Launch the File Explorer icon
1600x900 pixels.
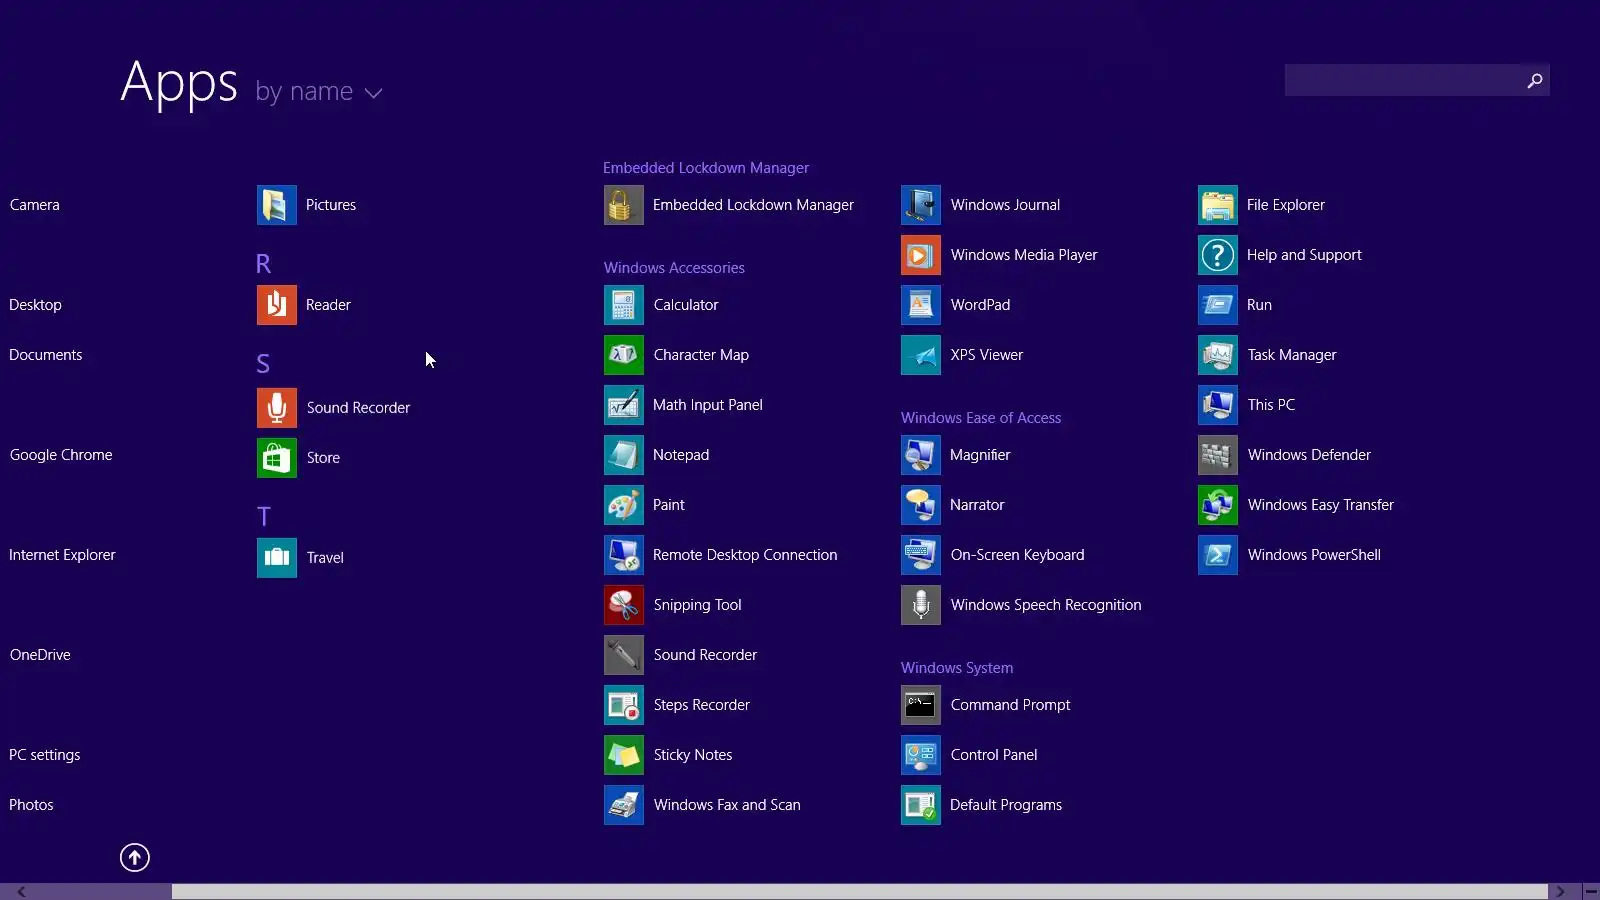pyautogui.click(x=1218, y=205)
